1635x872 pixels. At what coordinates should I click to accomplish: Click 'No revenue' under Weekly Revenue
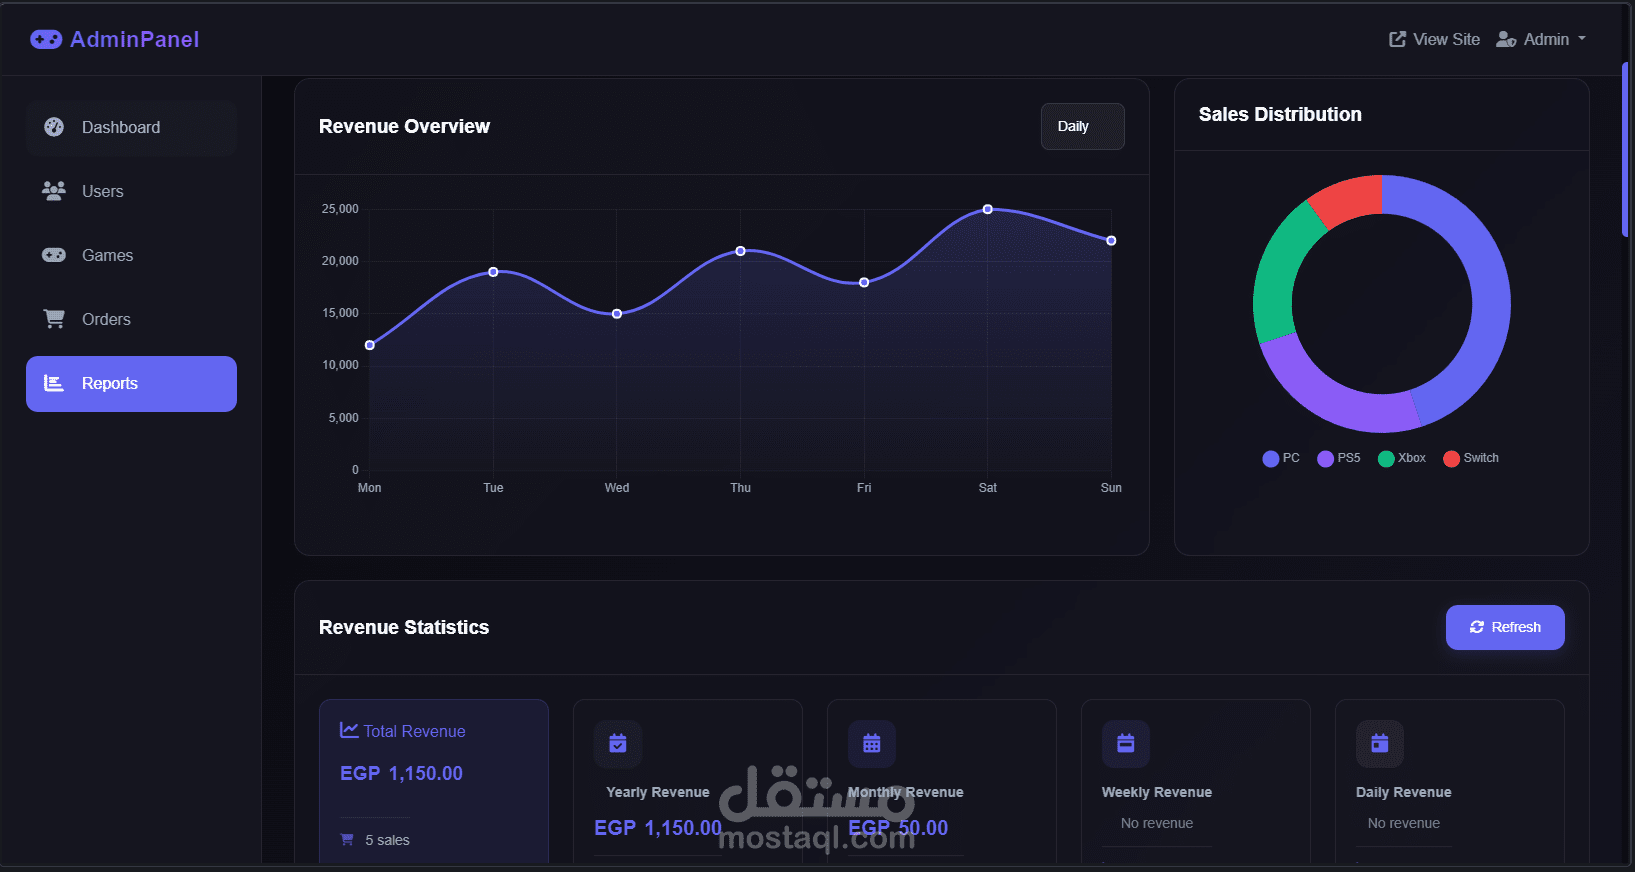tap(1157, 823)
